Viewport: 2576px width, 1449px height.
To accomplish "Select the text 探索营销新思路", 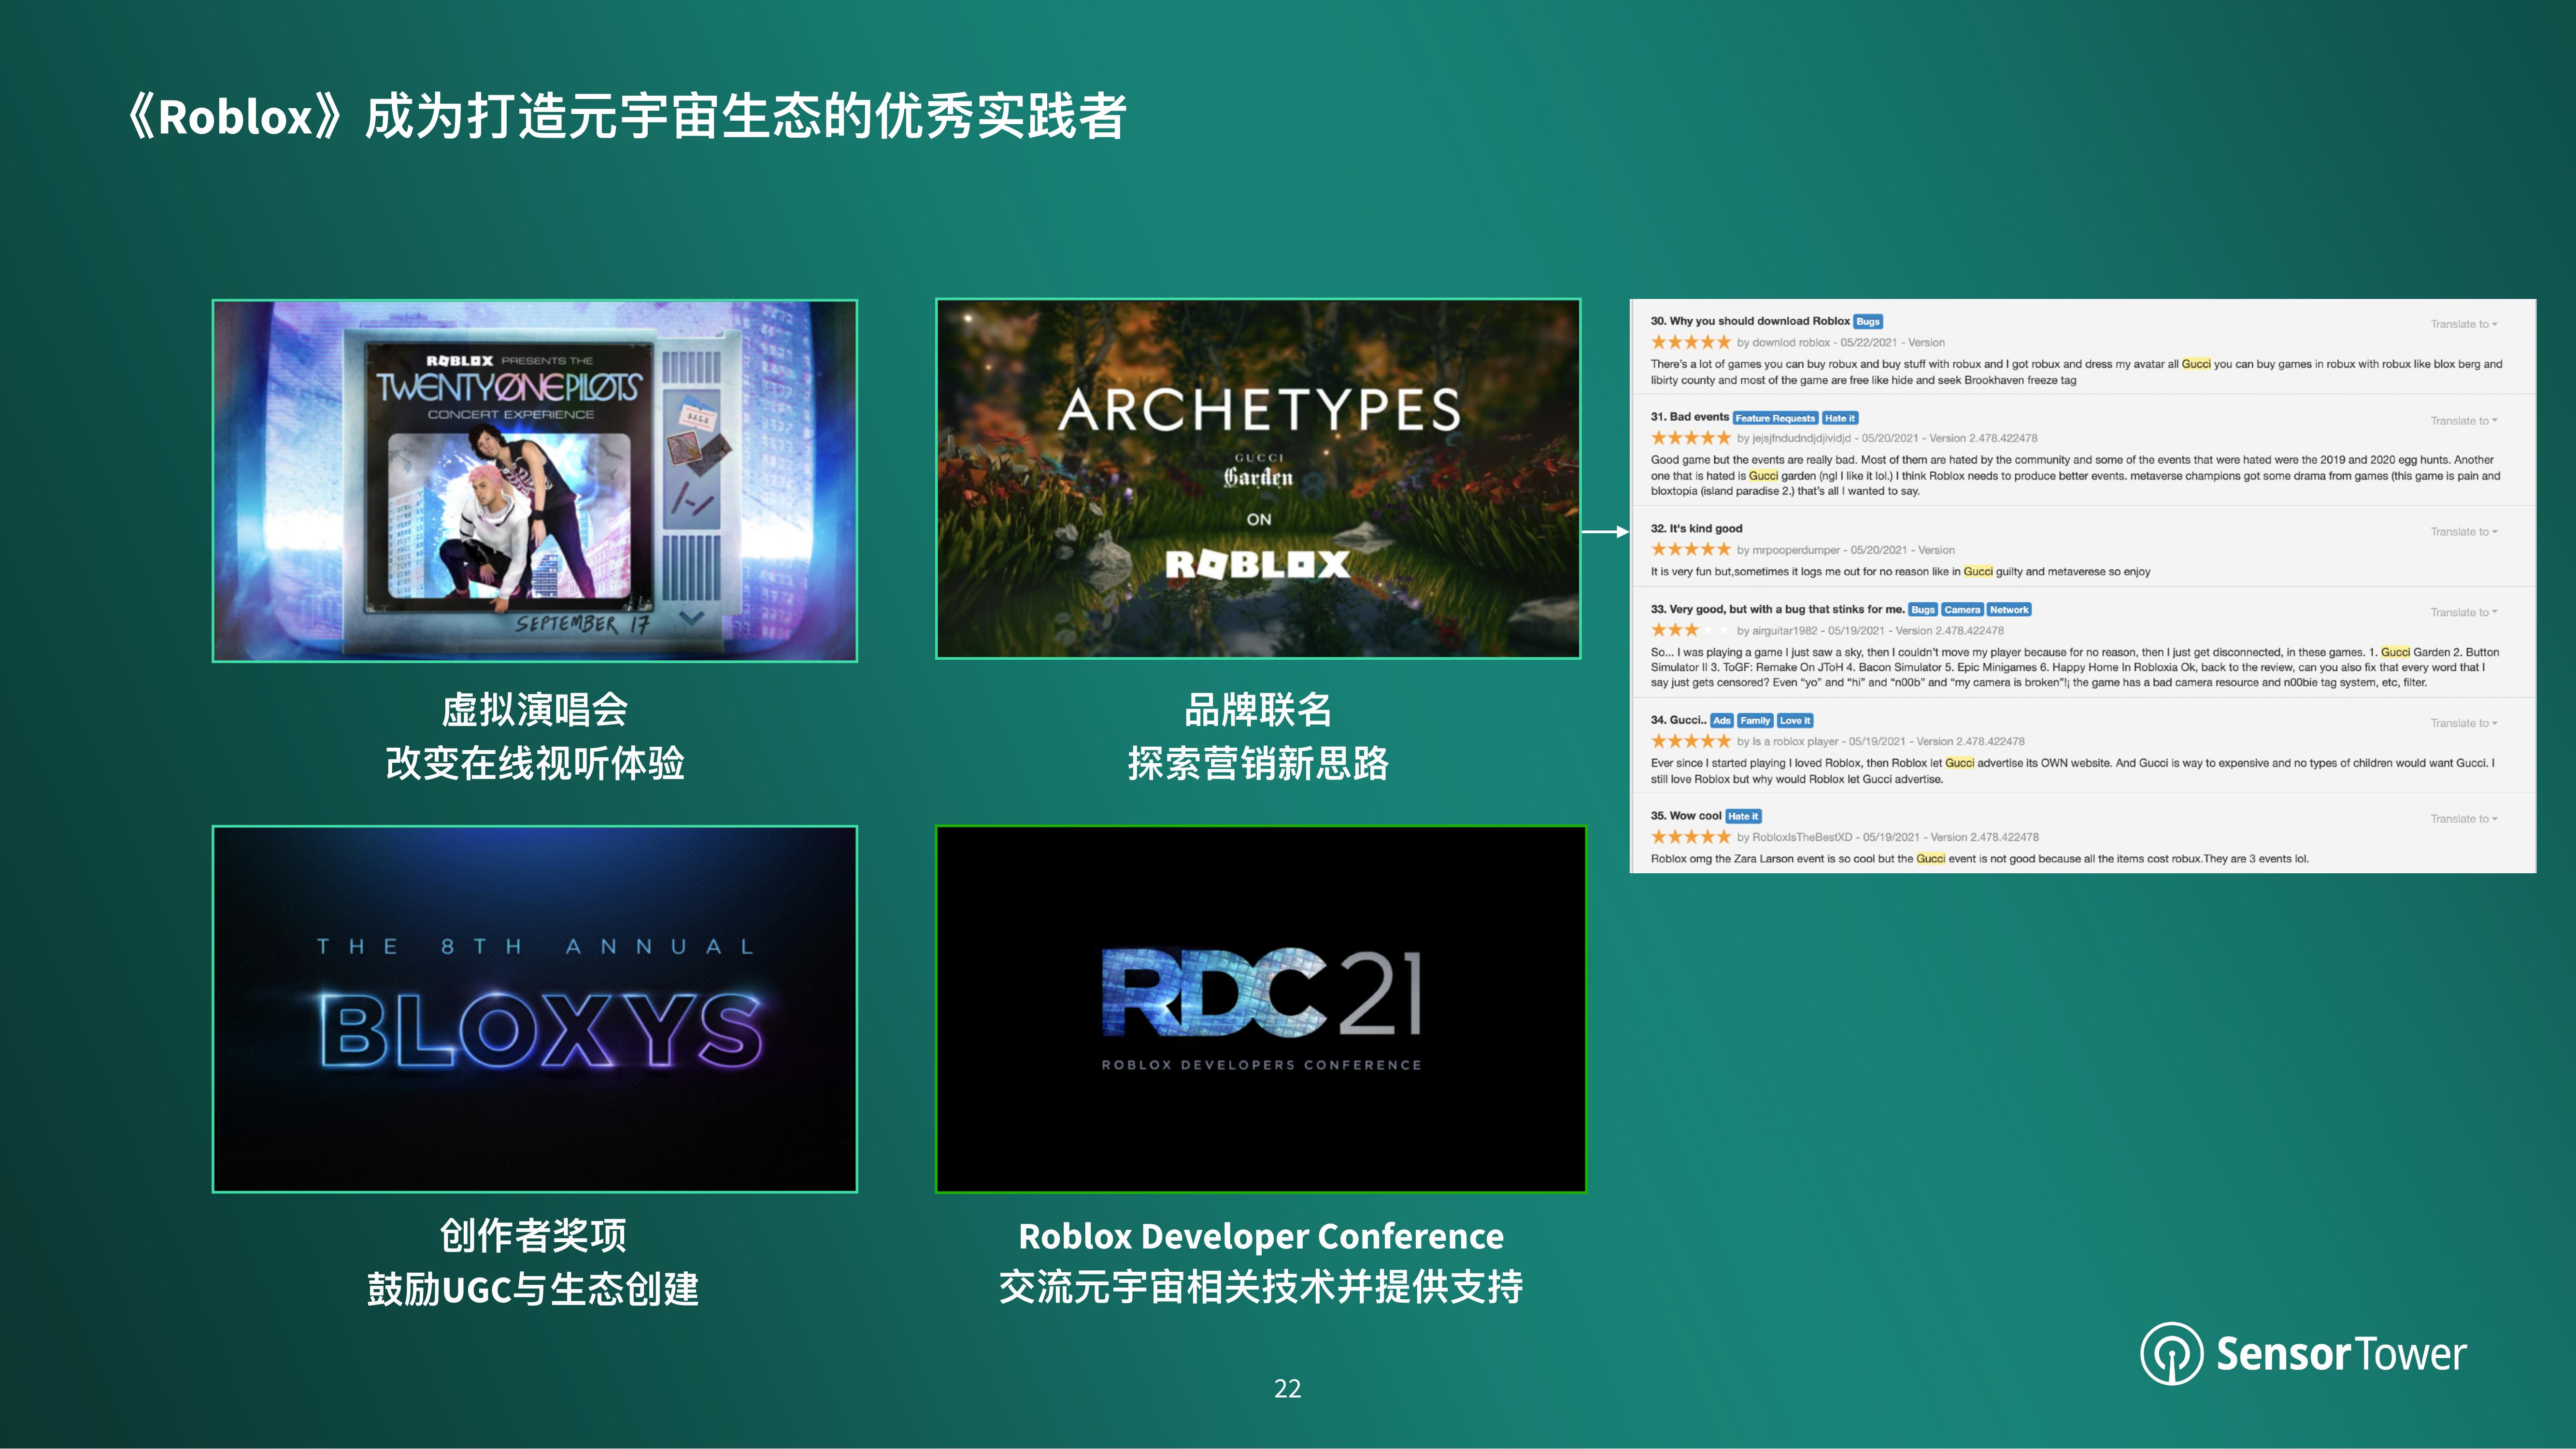I will point(1258,763).
